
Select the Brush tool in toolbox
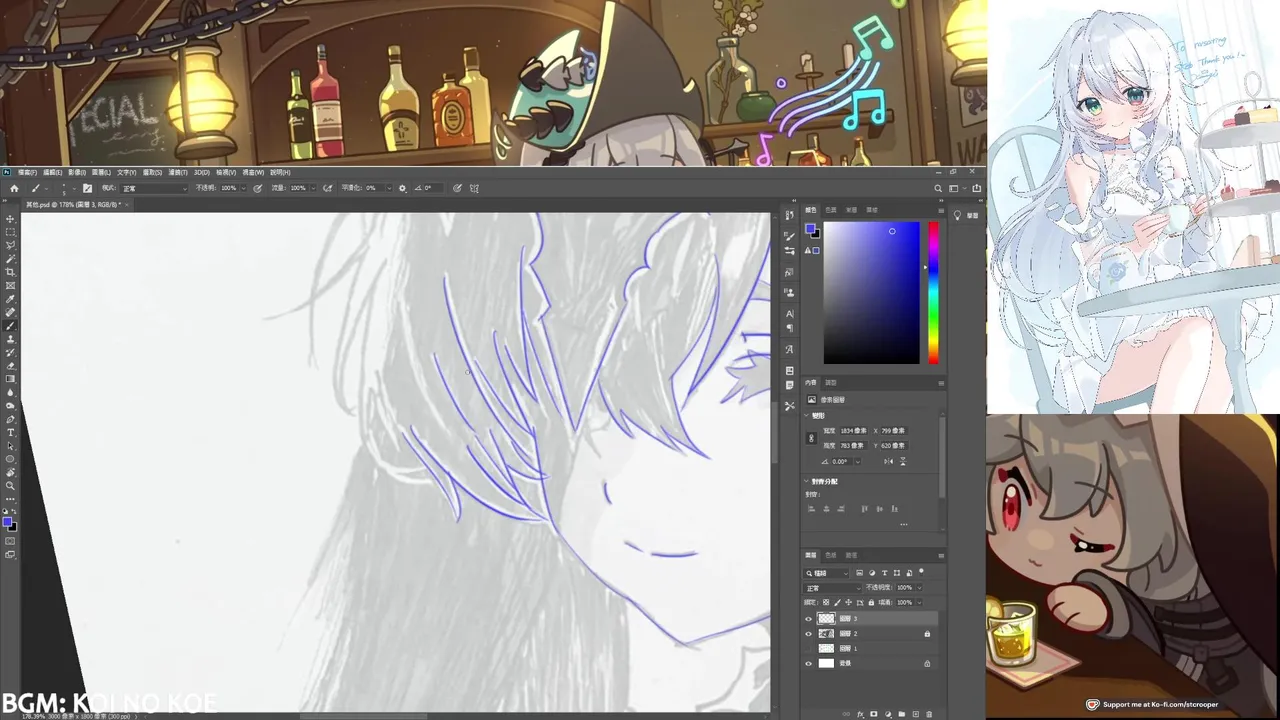[10, 326]
